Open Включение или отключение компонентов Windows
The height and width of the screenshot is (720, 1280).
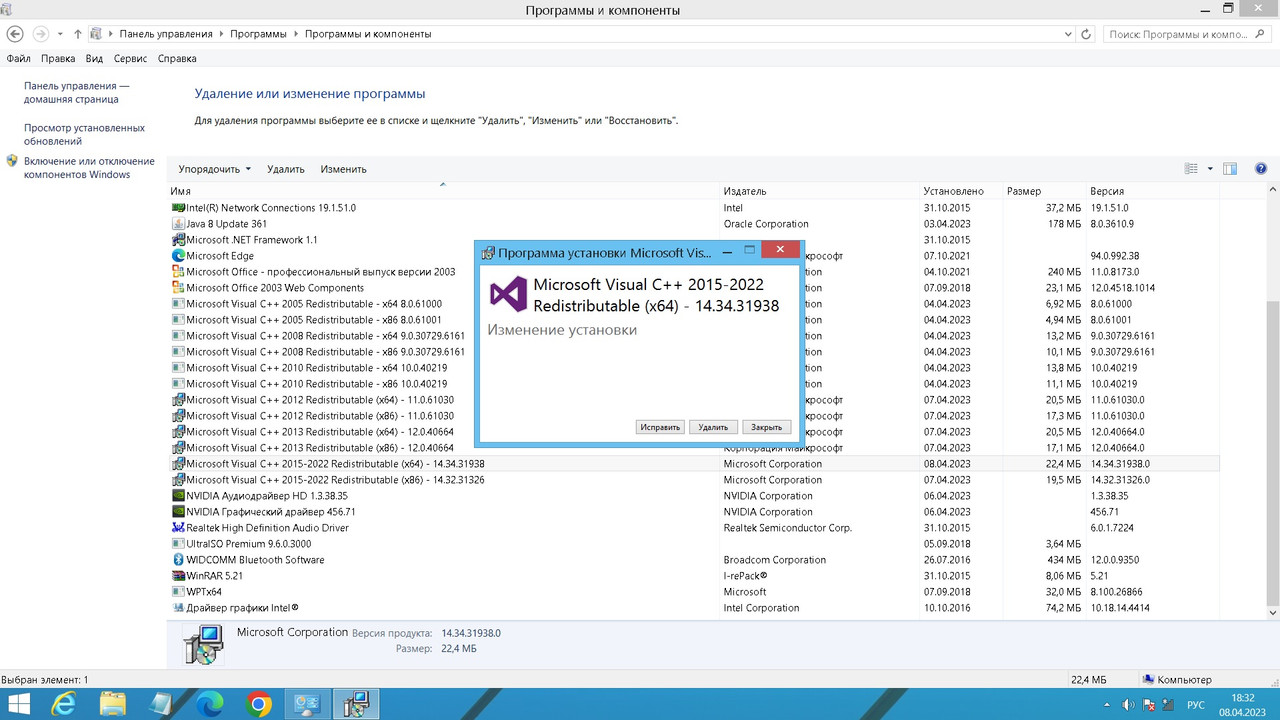[x=89, y=168]
